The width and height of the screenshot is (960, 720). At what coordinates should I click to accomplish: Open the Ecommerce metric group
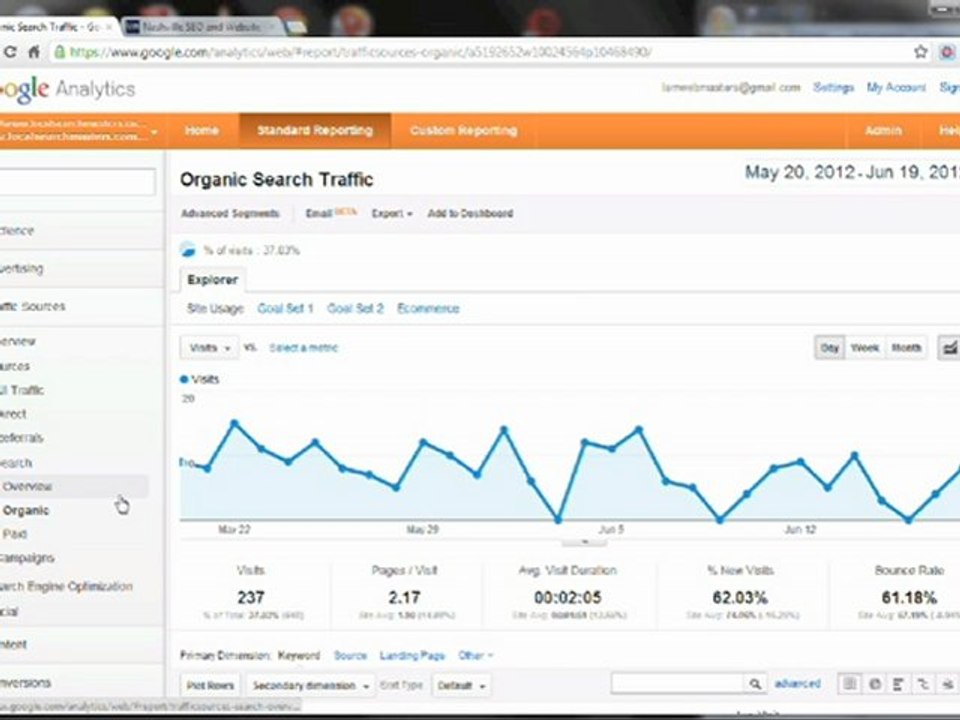tap(428, 309)
